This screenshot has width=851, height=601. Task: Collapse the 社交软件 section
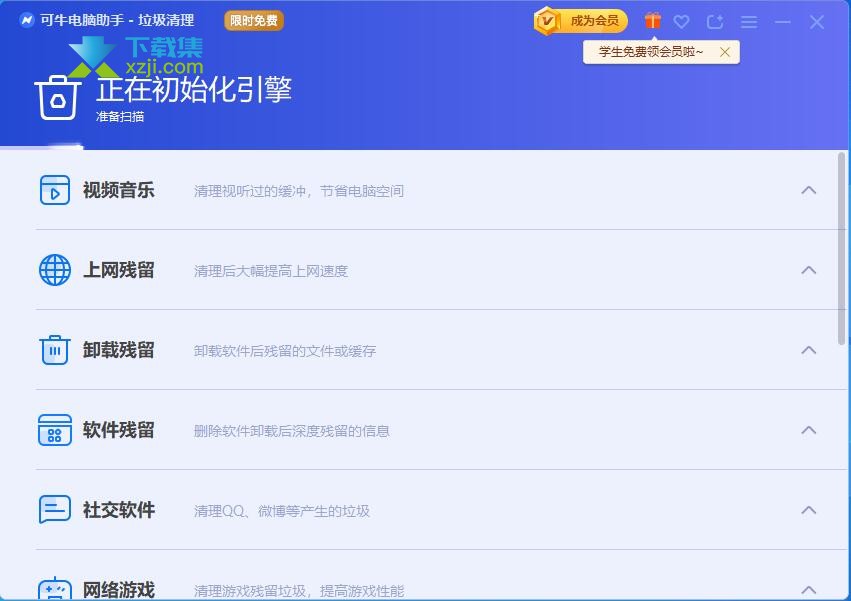(809, 510)
